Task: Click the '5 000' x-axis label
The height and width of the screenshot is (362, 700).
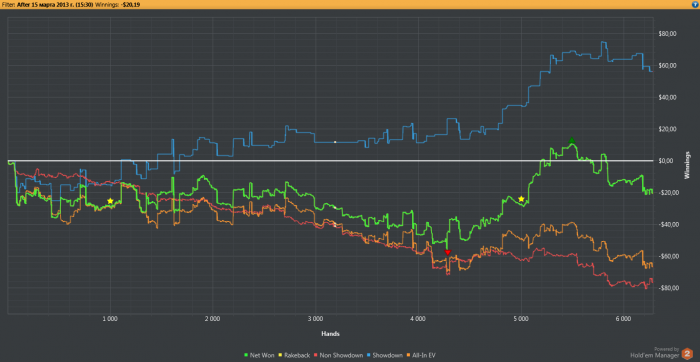Action: pyautogui.click(x=521, y=319)
